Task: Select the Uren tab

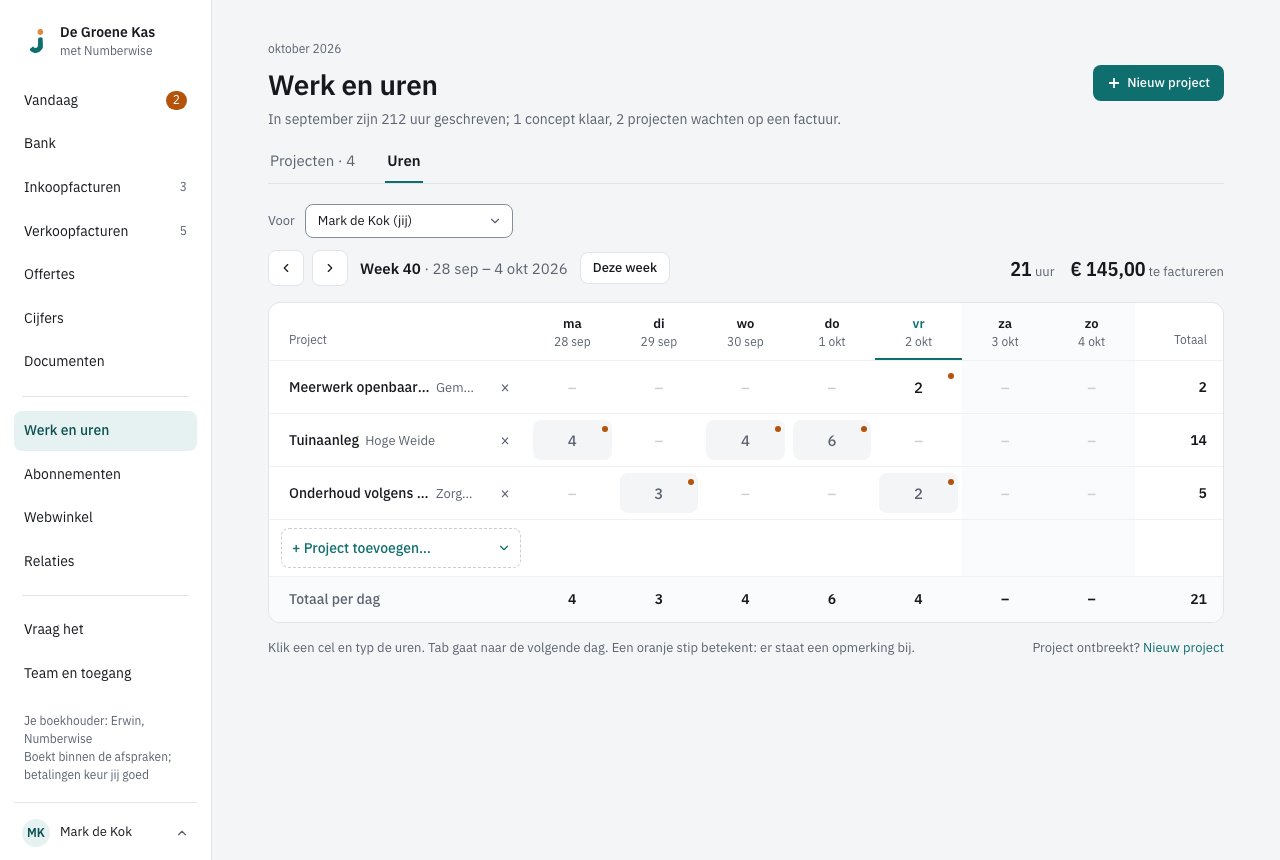Action: [x=404, y=161]
